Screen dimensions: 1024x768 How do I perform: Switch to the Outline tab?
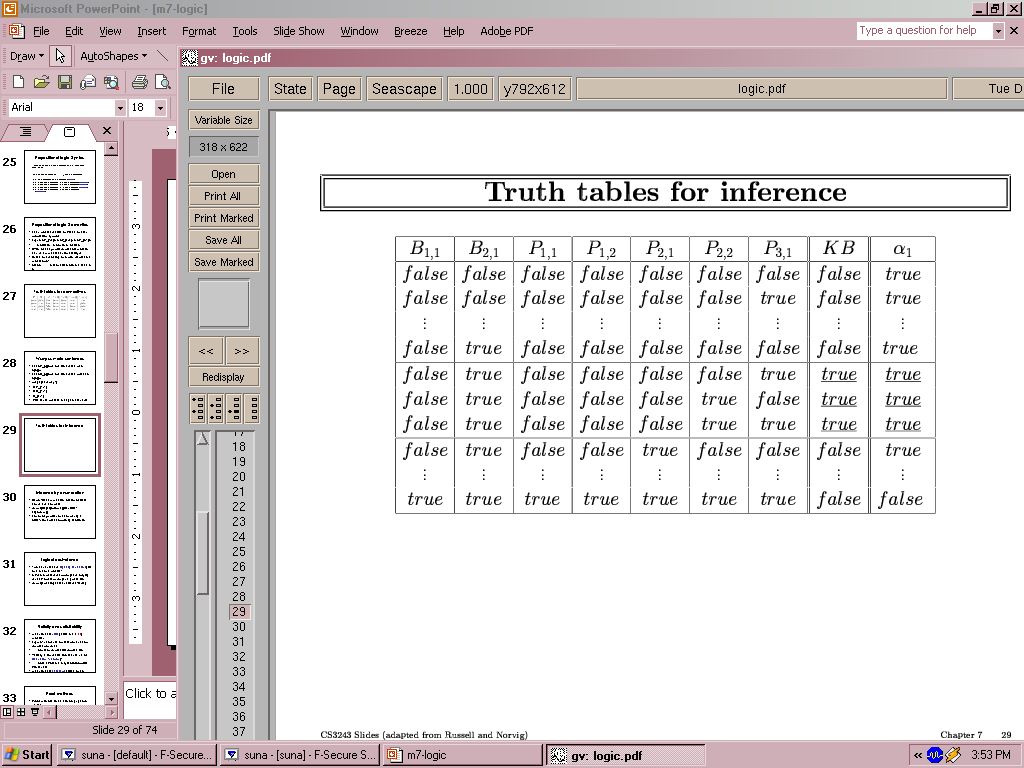[25, 132]
